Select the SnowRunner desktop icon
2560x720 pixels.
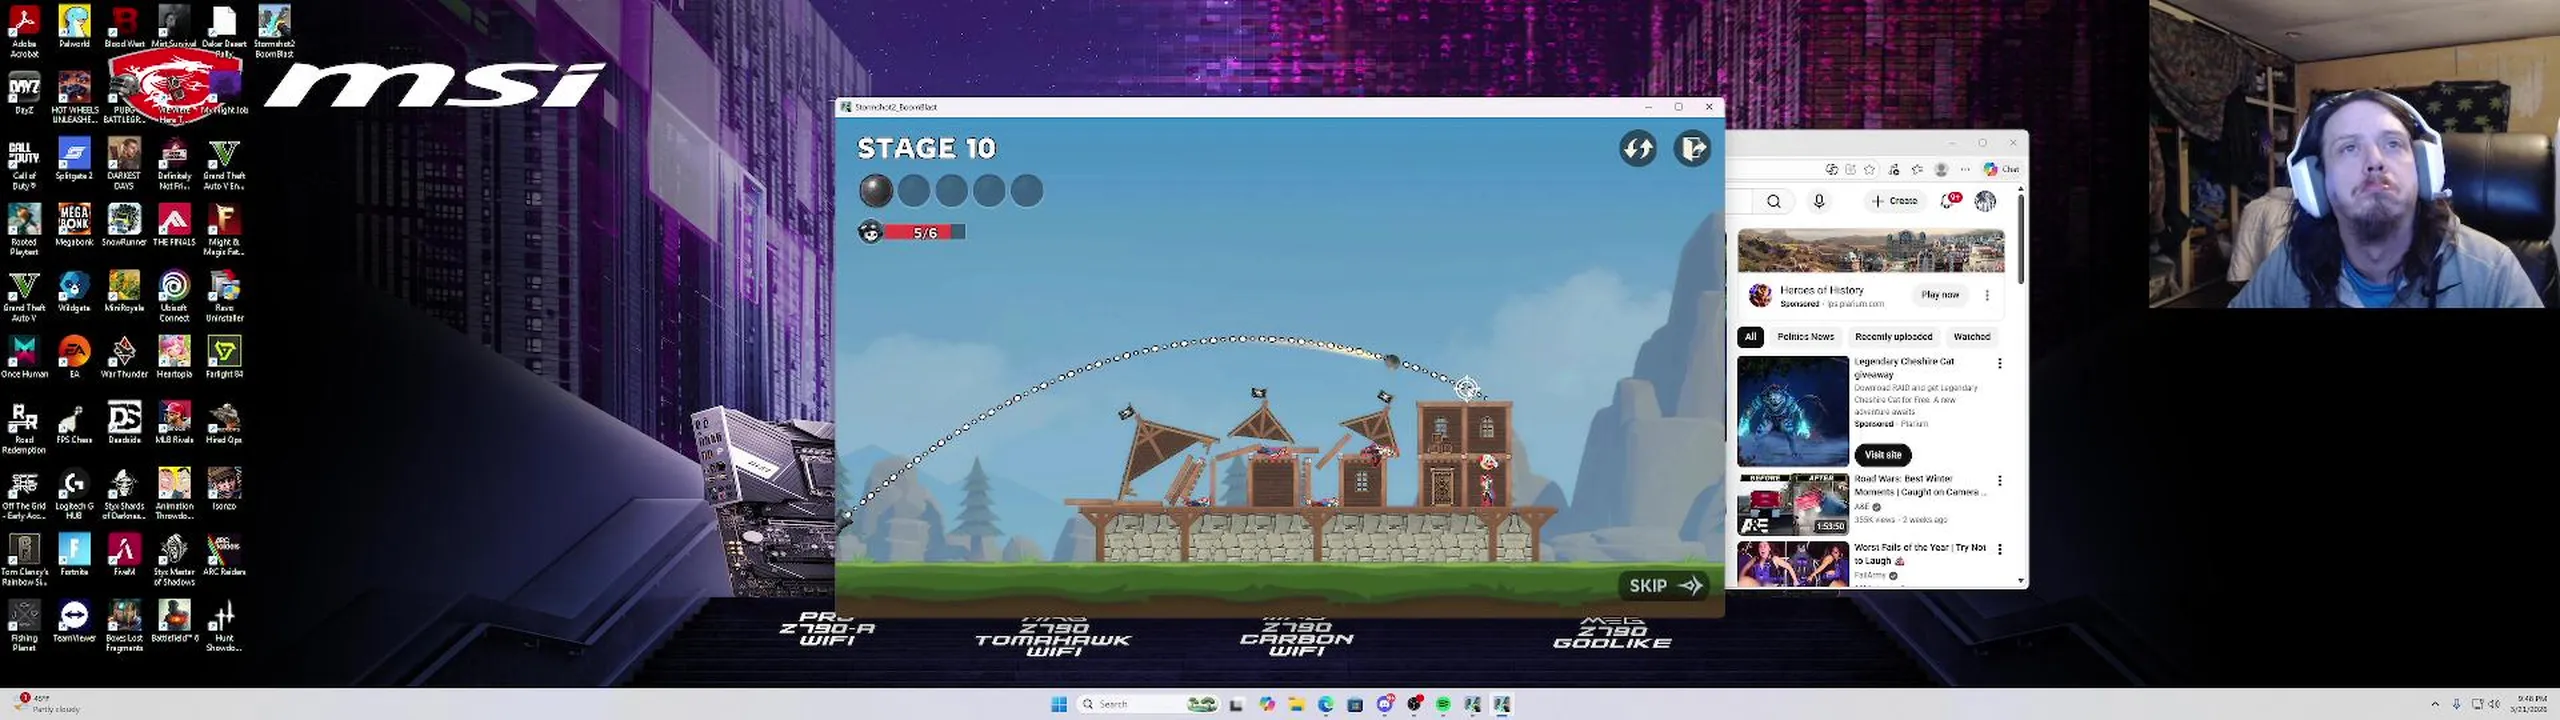(x=124, y=225)
